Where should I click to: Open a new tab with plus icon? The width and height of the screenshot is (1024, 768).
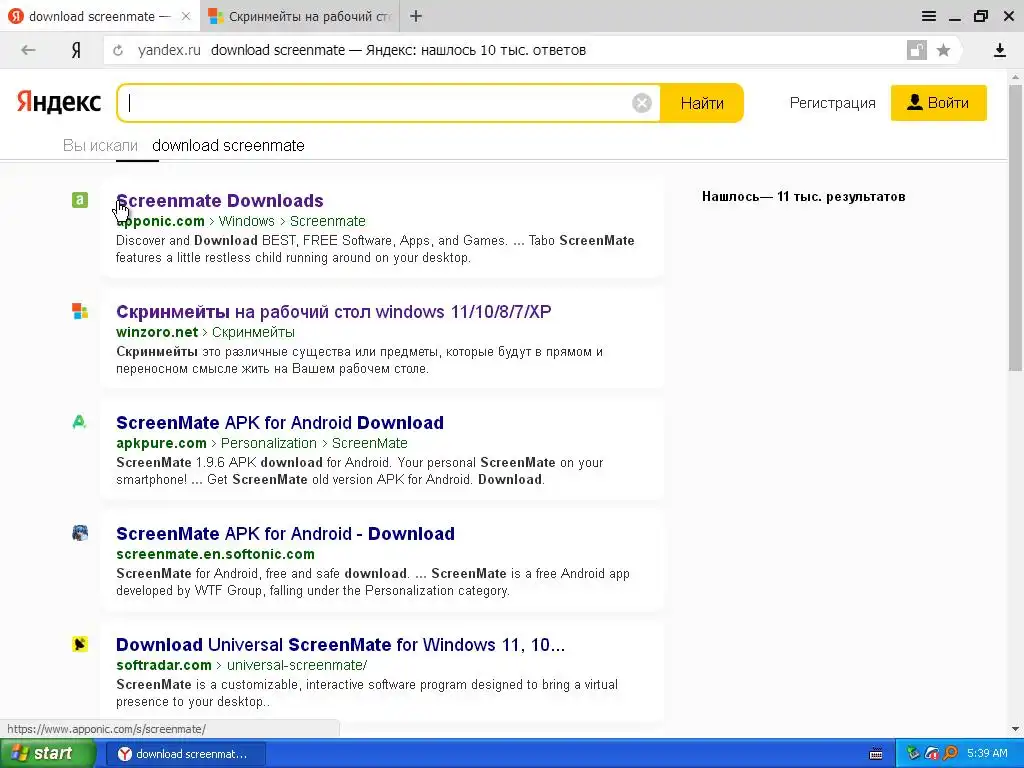click(415, 16)
